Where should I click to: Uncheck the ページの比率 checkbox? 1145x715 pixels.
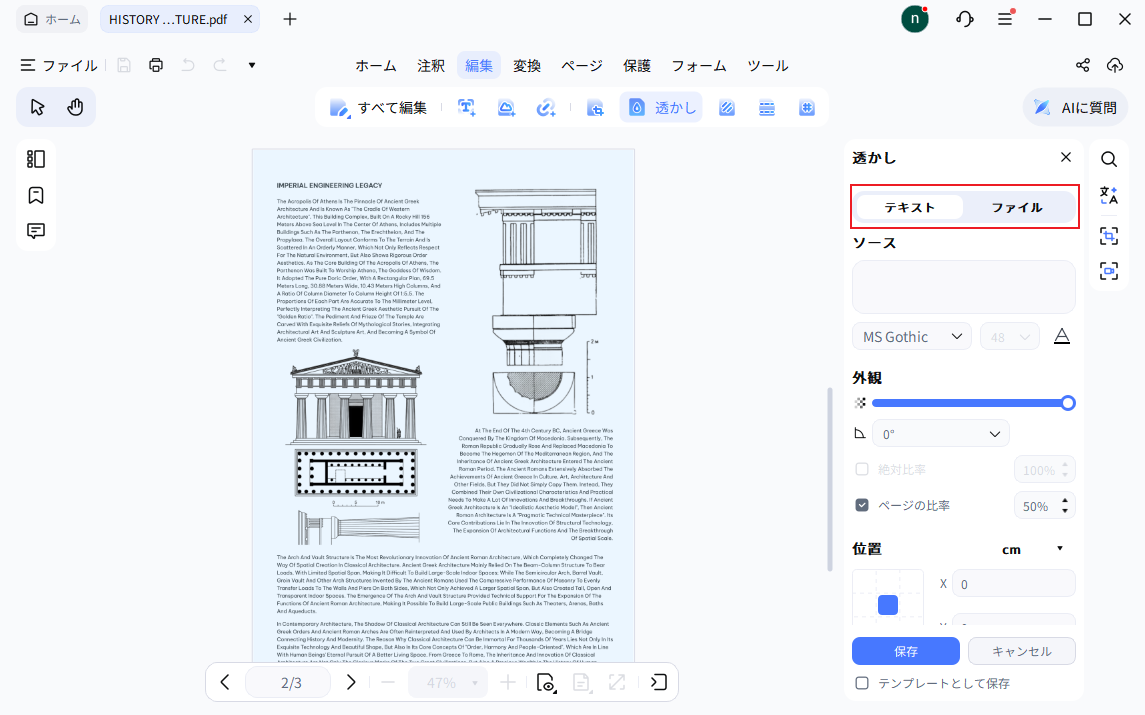click(x=862, y=505)
